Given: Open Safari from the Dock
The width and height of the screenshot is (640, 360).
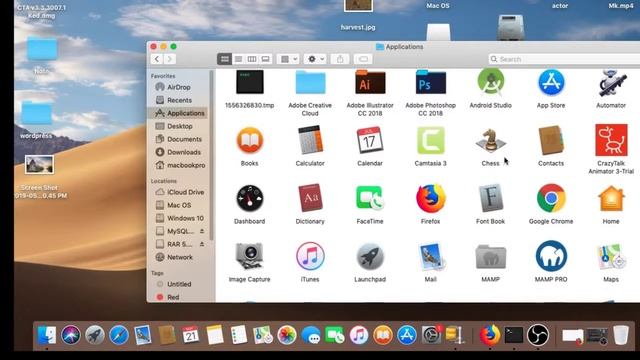Looking at the screenshot, I should point(119,335).
